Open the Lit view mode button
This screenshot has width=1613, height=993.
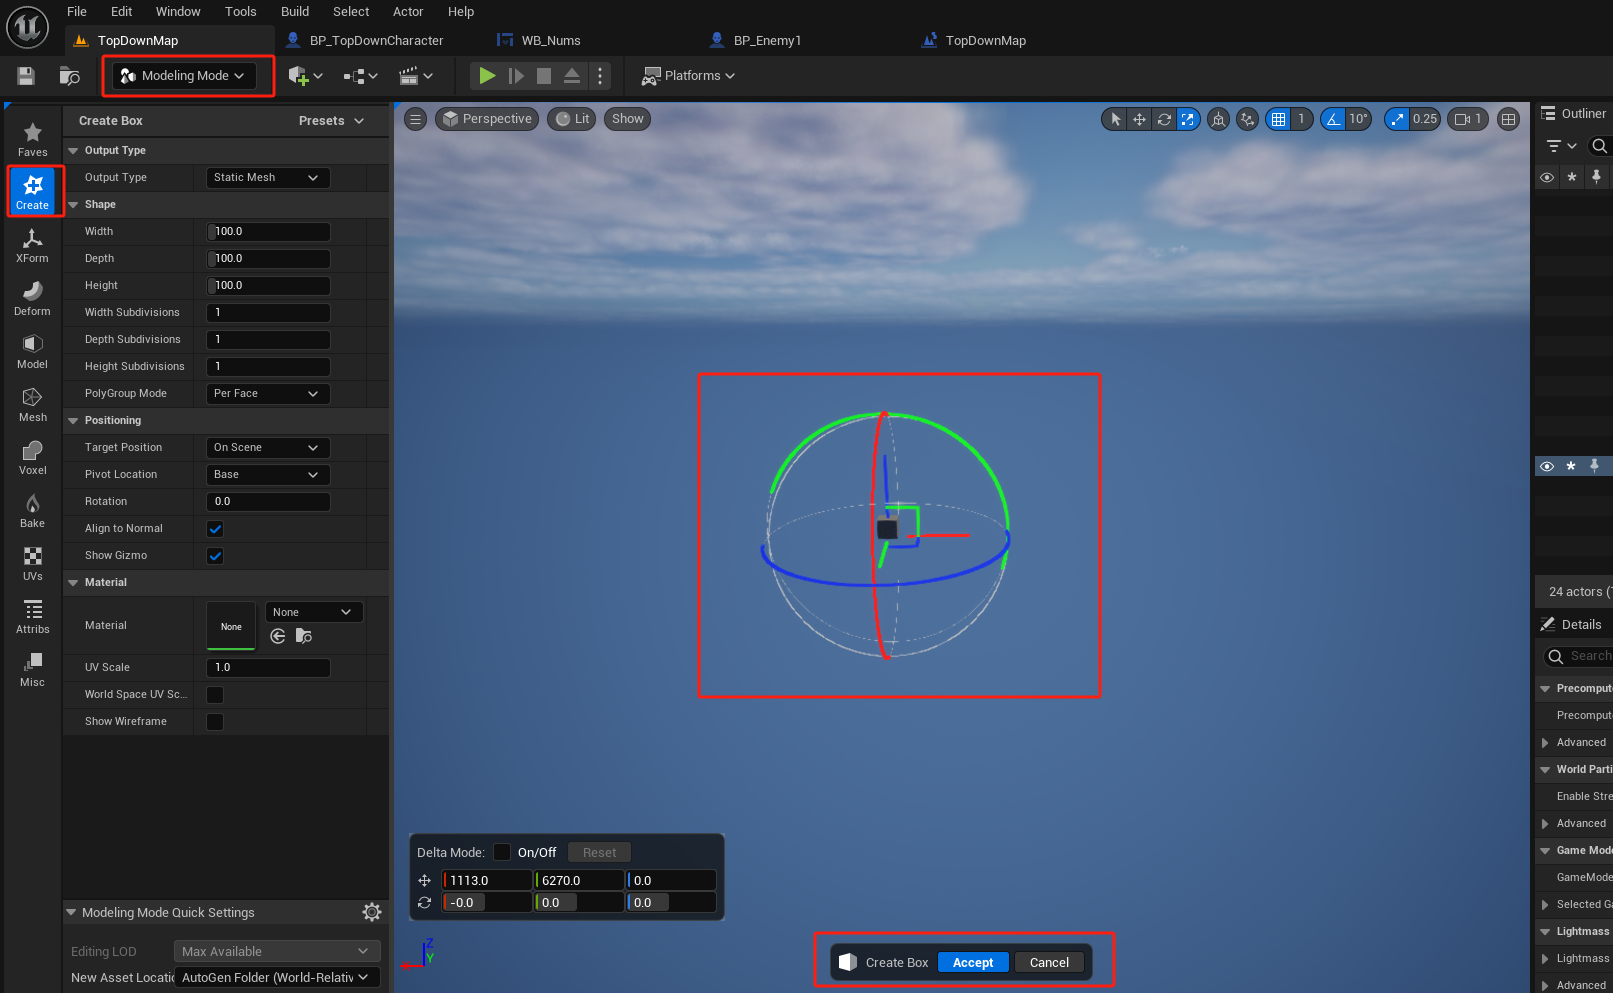click(572, 119)
